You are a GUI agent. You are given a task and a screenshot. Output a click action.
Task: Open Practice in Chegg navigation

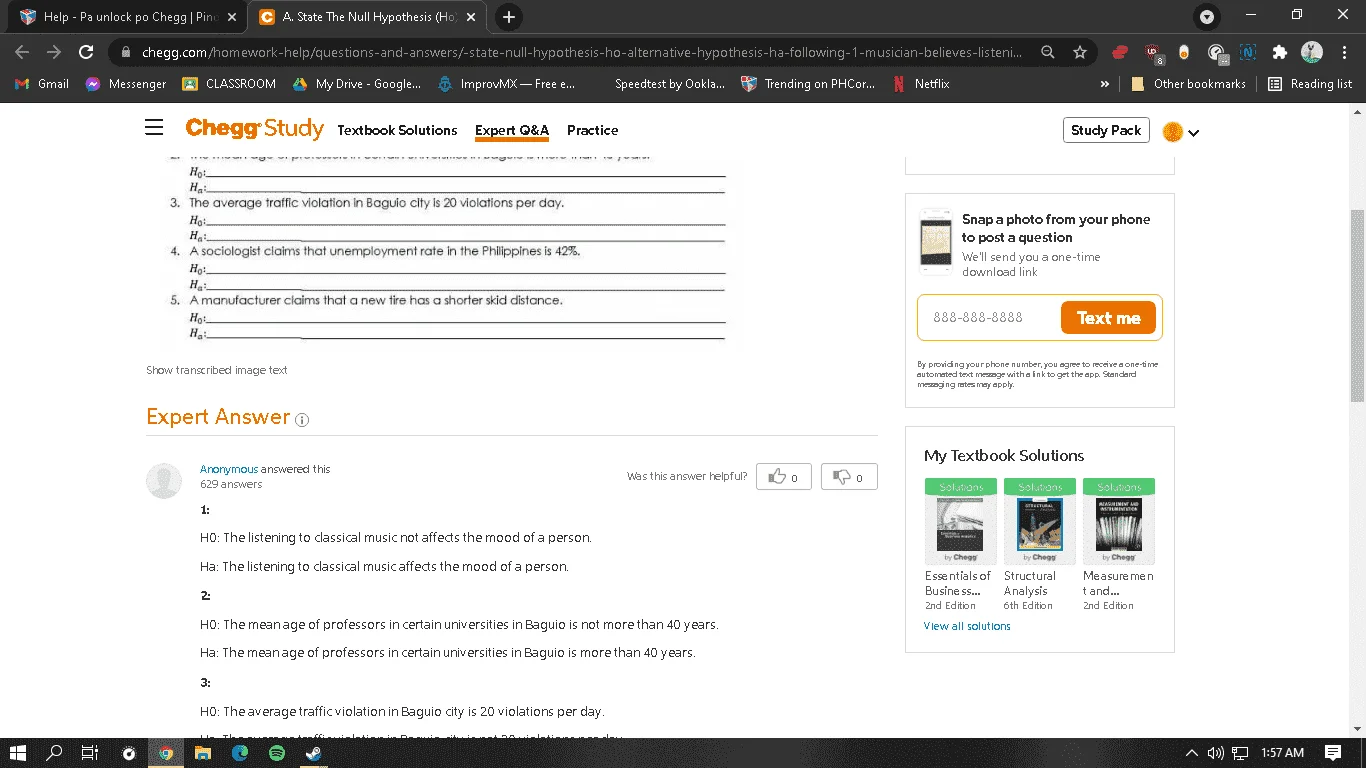pyautogui.click(x=592, y=130)
